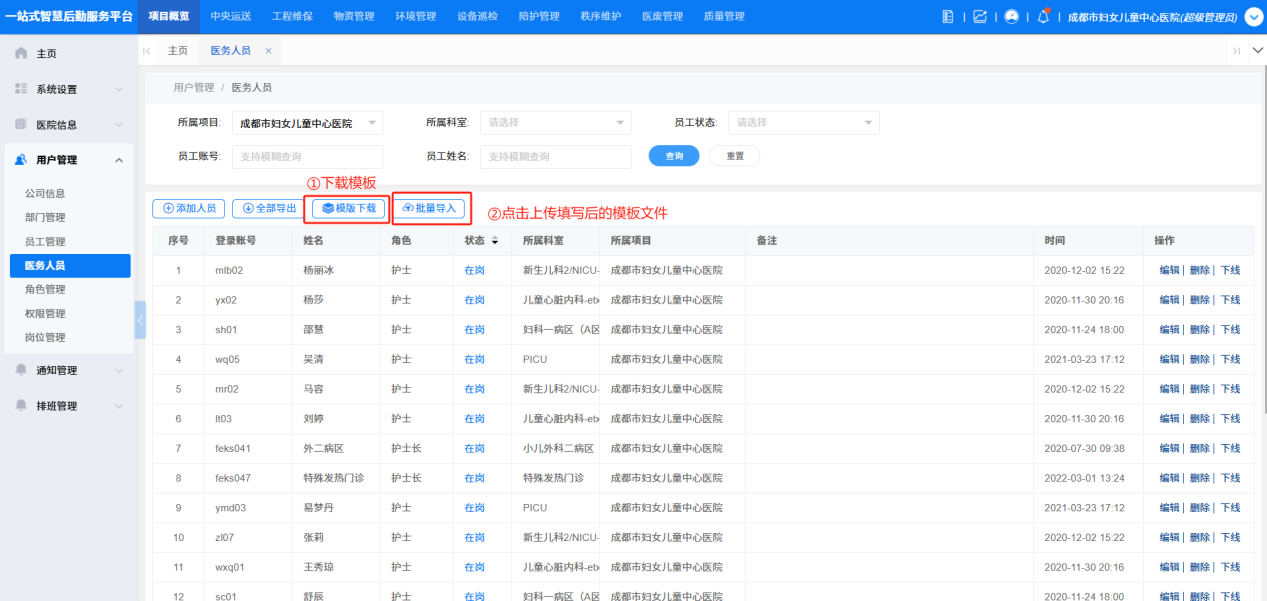Click the 员工姓名 search field
The image size is (1267, 601).
556,157
